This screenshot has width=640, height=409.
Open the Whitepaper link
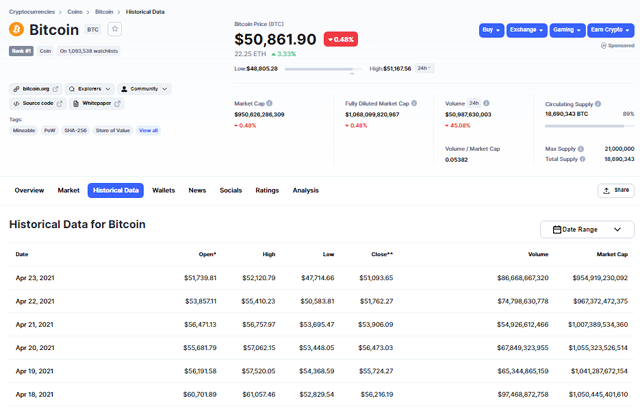tap(96, 104)
